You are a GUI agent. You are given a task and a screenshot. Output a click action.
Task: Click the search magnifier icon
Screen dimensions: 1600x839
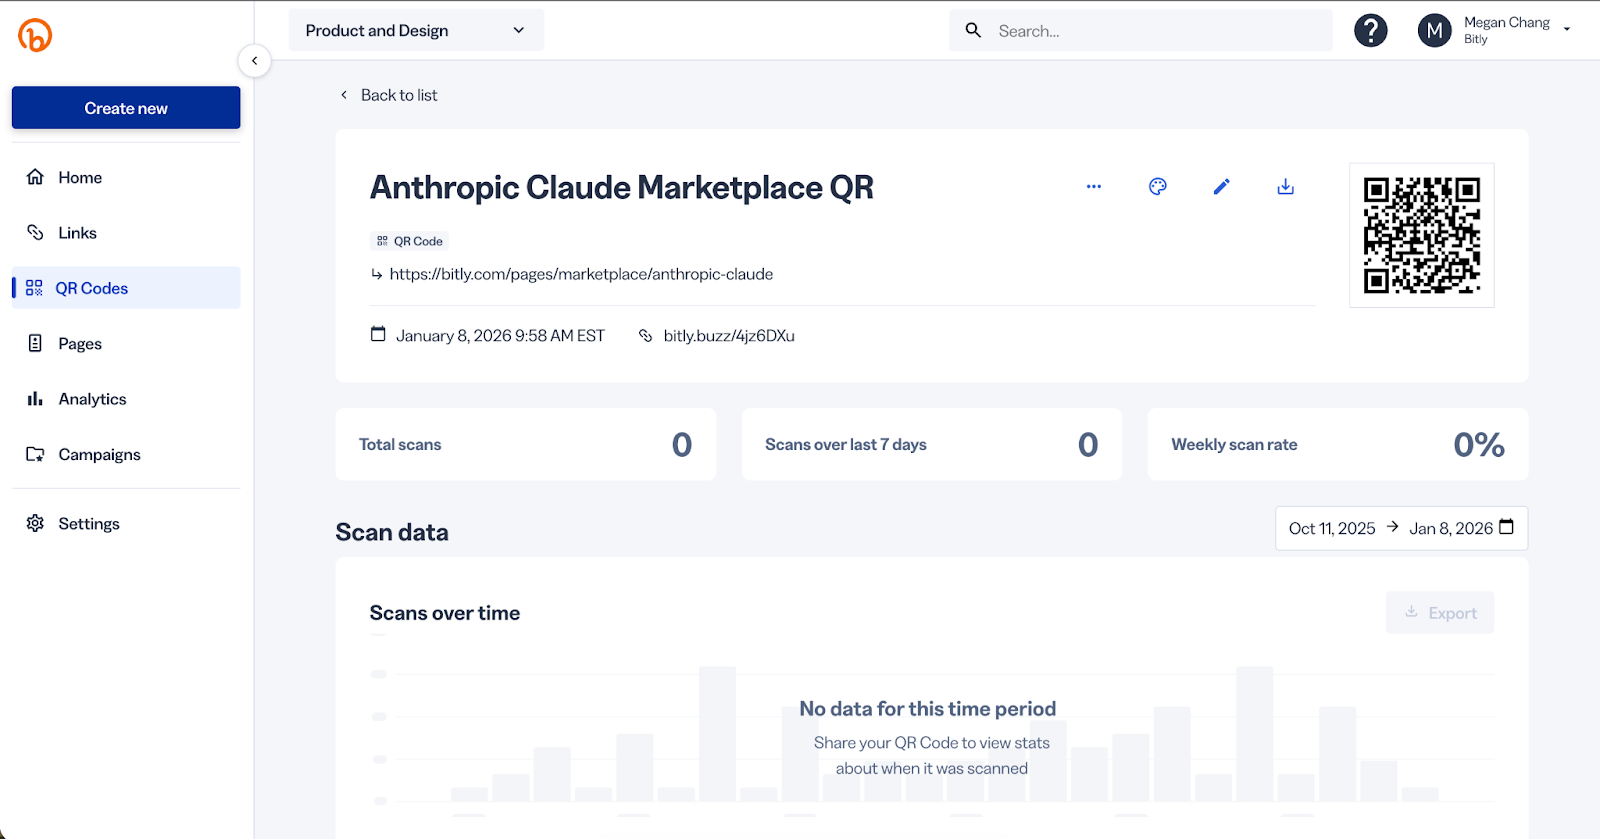point(973,31)
